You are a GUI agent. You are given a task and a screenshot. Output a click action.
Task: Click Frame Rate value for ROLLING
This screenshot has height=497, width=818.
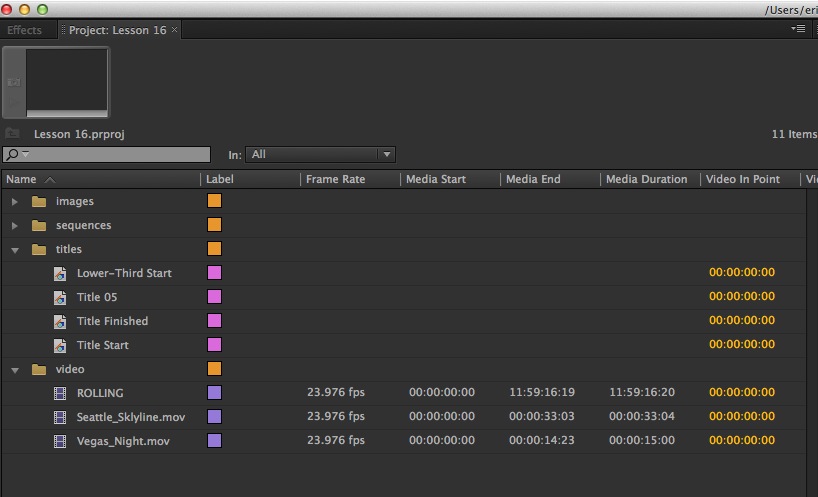[336, 392]
